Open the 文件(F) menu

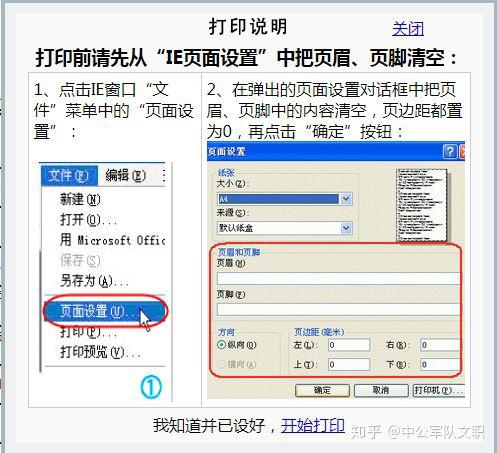click(69, 176)
